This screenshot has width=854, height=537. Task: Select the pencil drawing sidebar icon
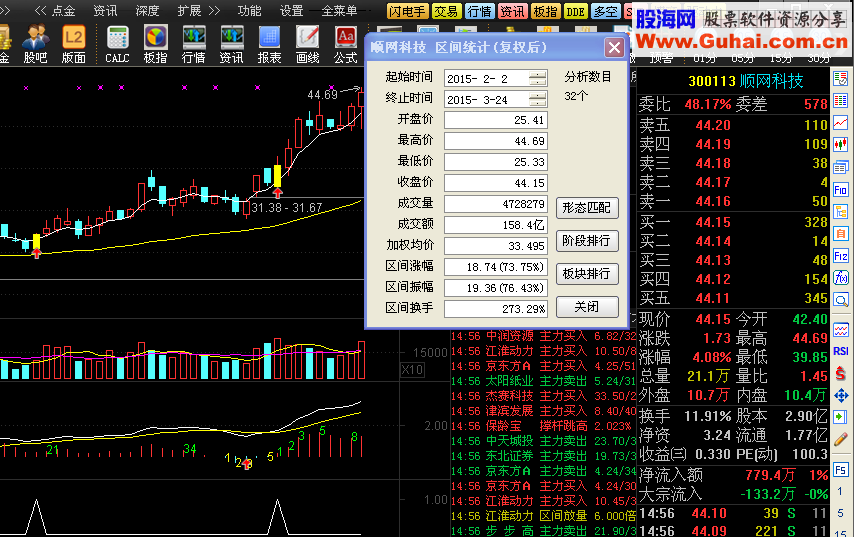pyautogui.click(x=841, y=439)
